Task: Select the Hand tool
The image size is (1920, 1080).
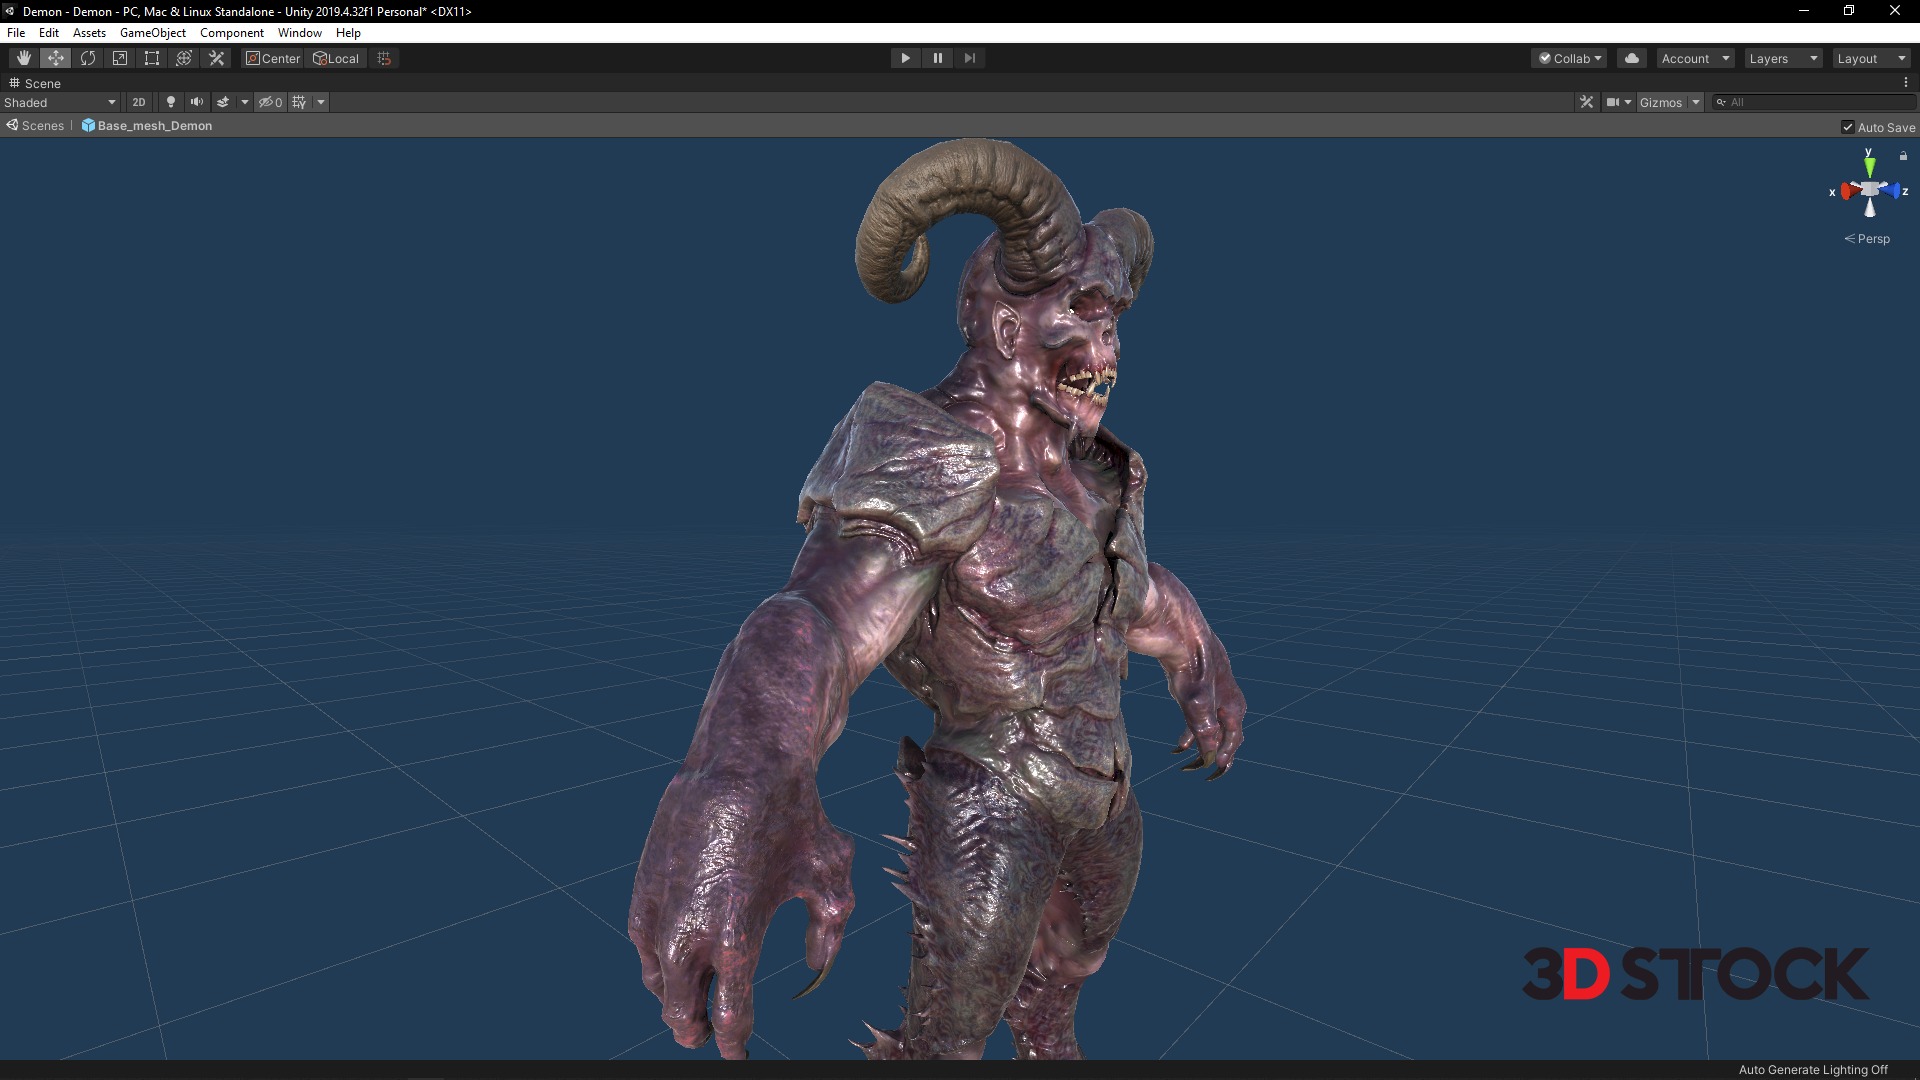Action: coord(23,58)
